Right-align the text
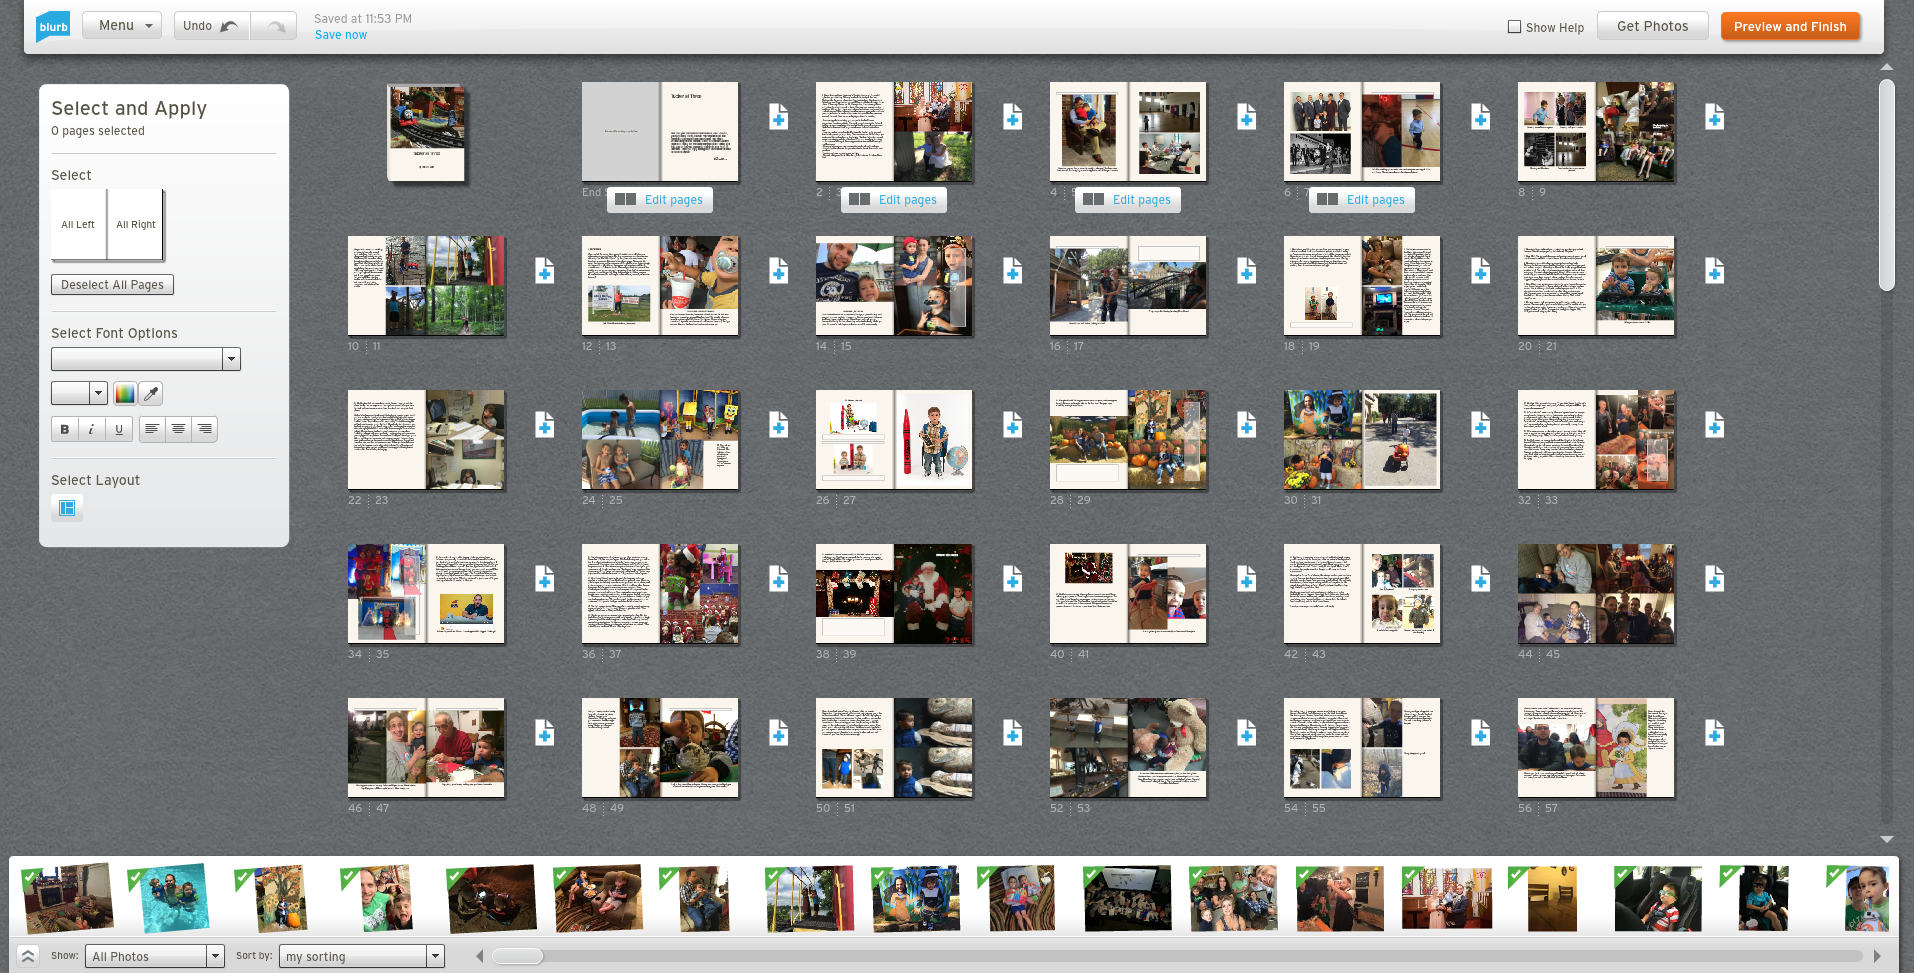Screen dimensions: 1914x973 [204, 429]
